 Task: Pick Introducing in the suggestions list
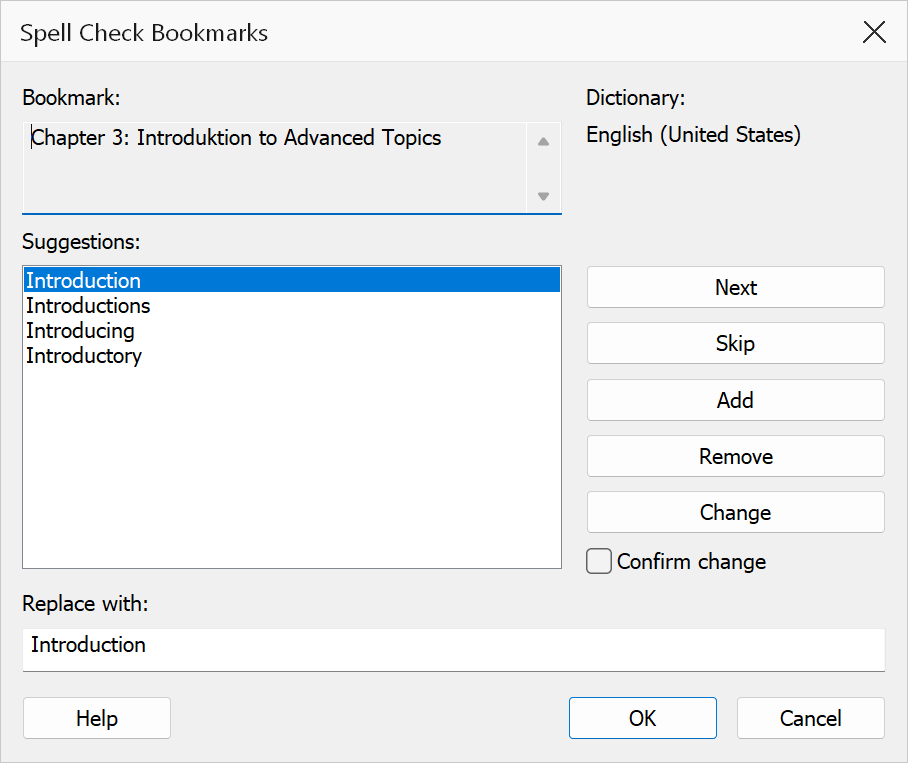[x=292, y=331]
